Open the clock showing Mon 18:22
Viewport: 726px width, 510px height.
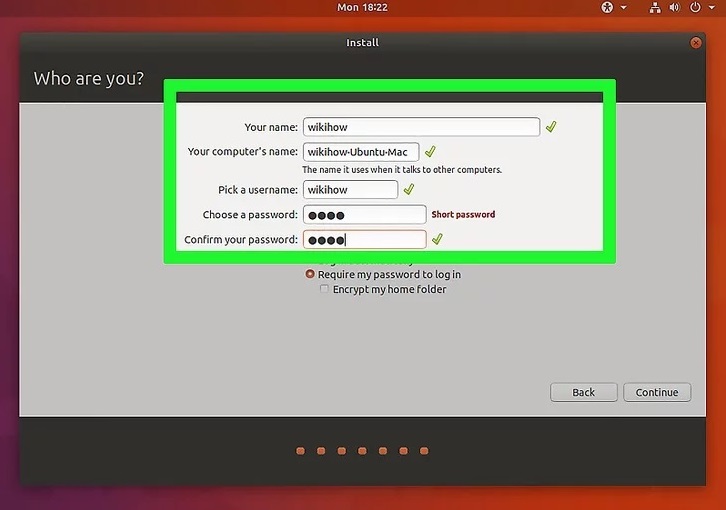coord(362,7)
